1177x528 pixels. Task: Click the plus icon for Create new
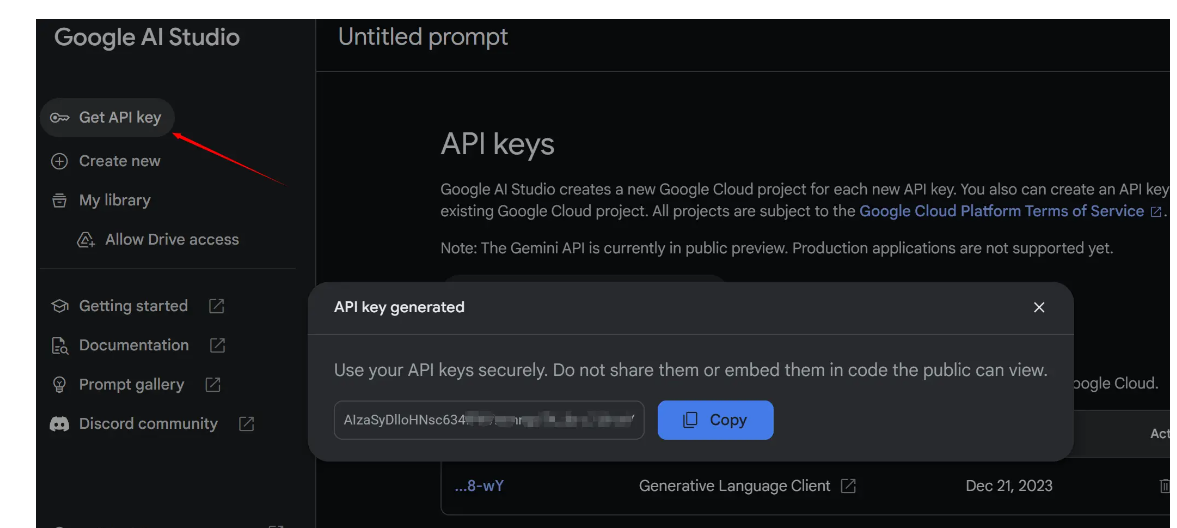pyautogui.click(x=59, y=161)
